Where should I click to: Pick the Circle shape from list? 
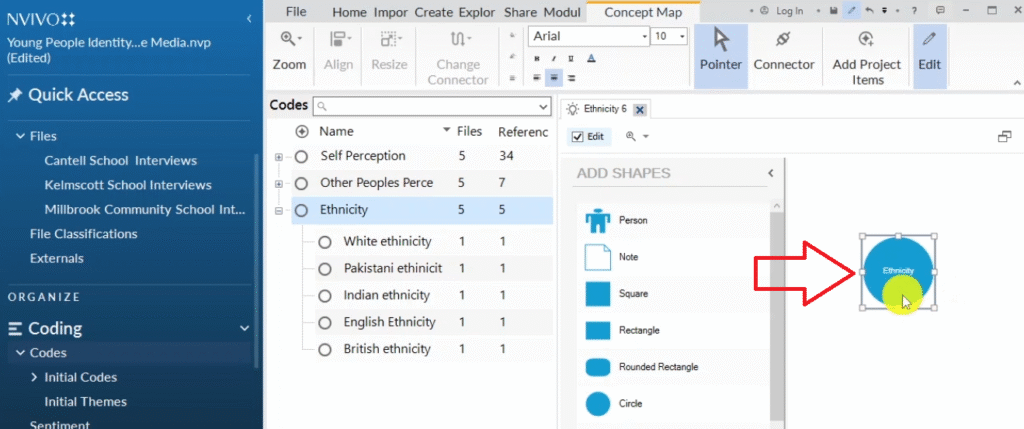[x=598, y=404]
